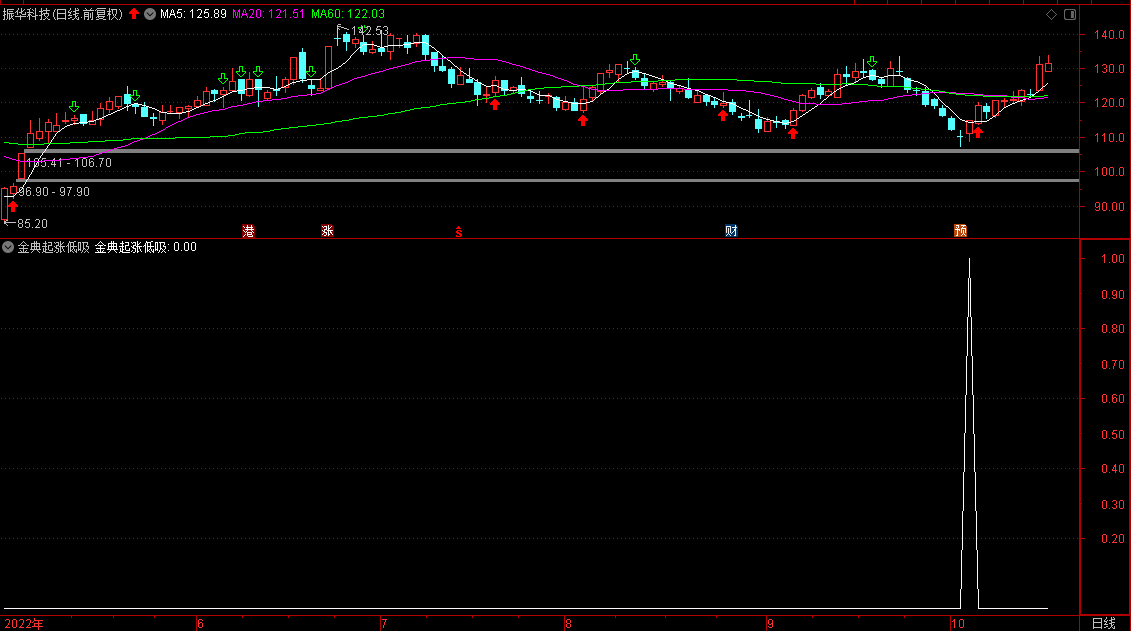The height and width of the screenshot is (631, 1131).
Task: Select the gray support line labeled 105.41 - 106.70
Action: pos(552,151)
